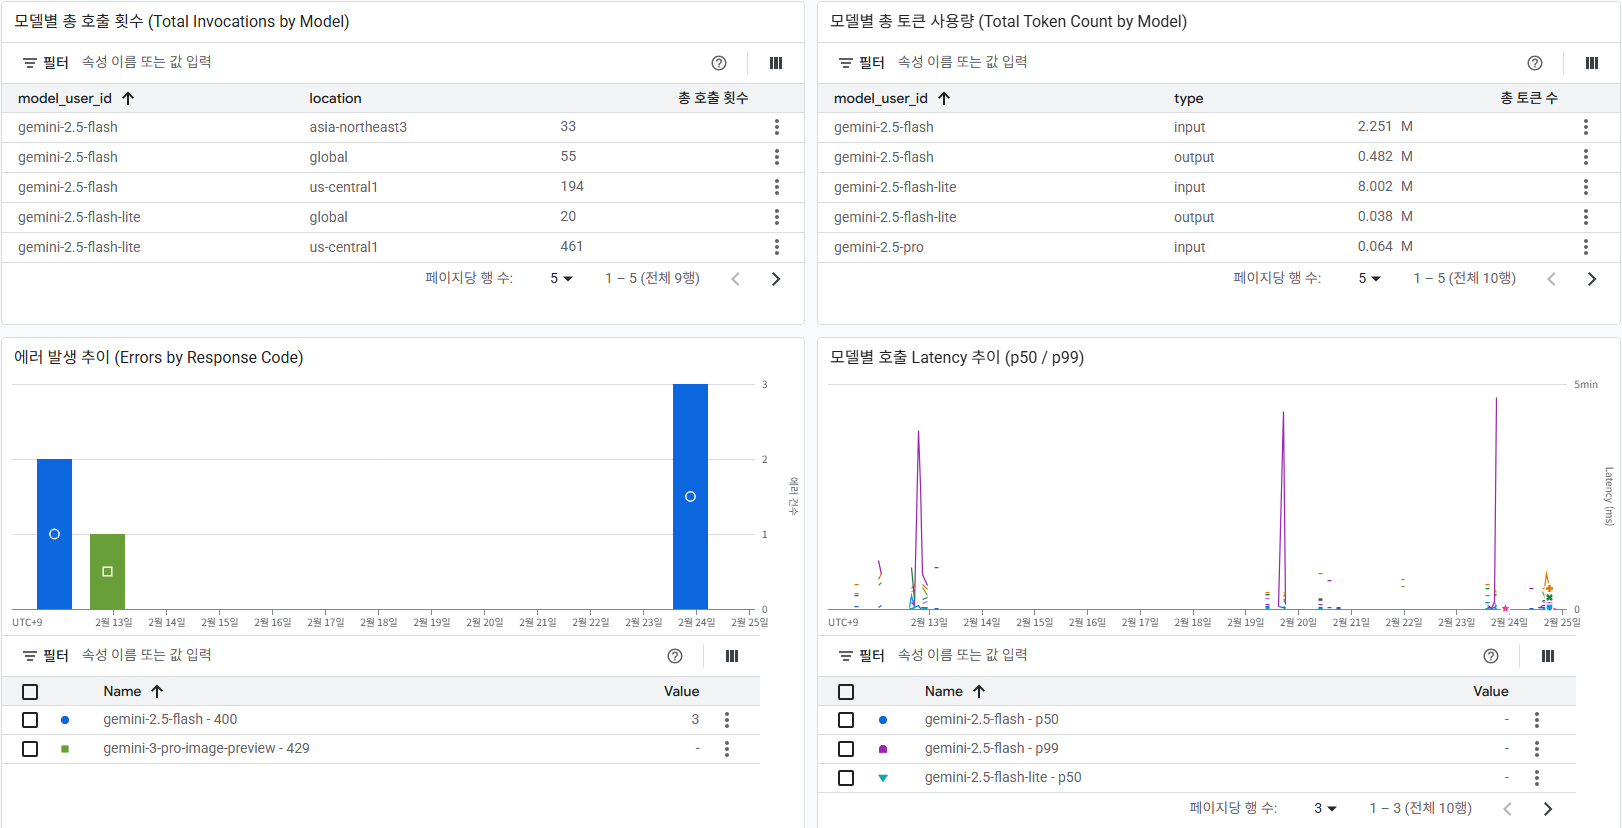Change rows per page in Latency legend table
This screenshot has width=1622, height=828.
pyautogui.click(x=1325, y=809)
